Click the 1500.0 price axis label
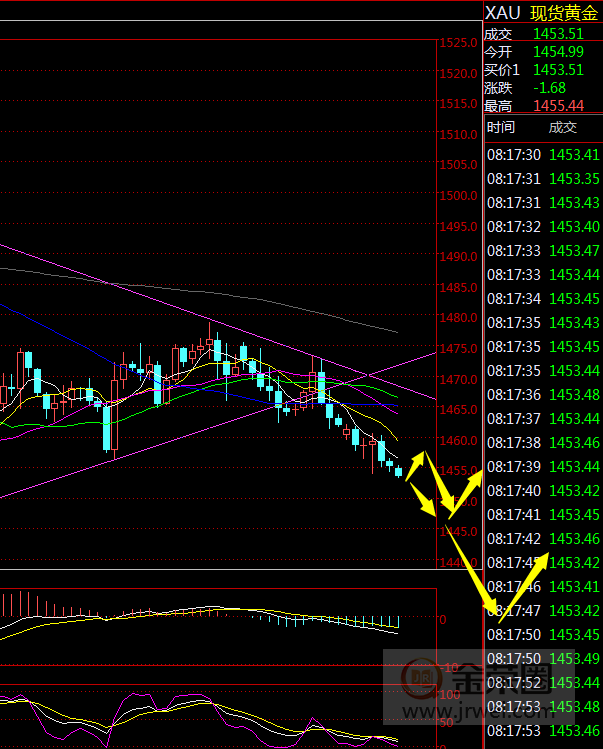 click(x=455, y=196)
